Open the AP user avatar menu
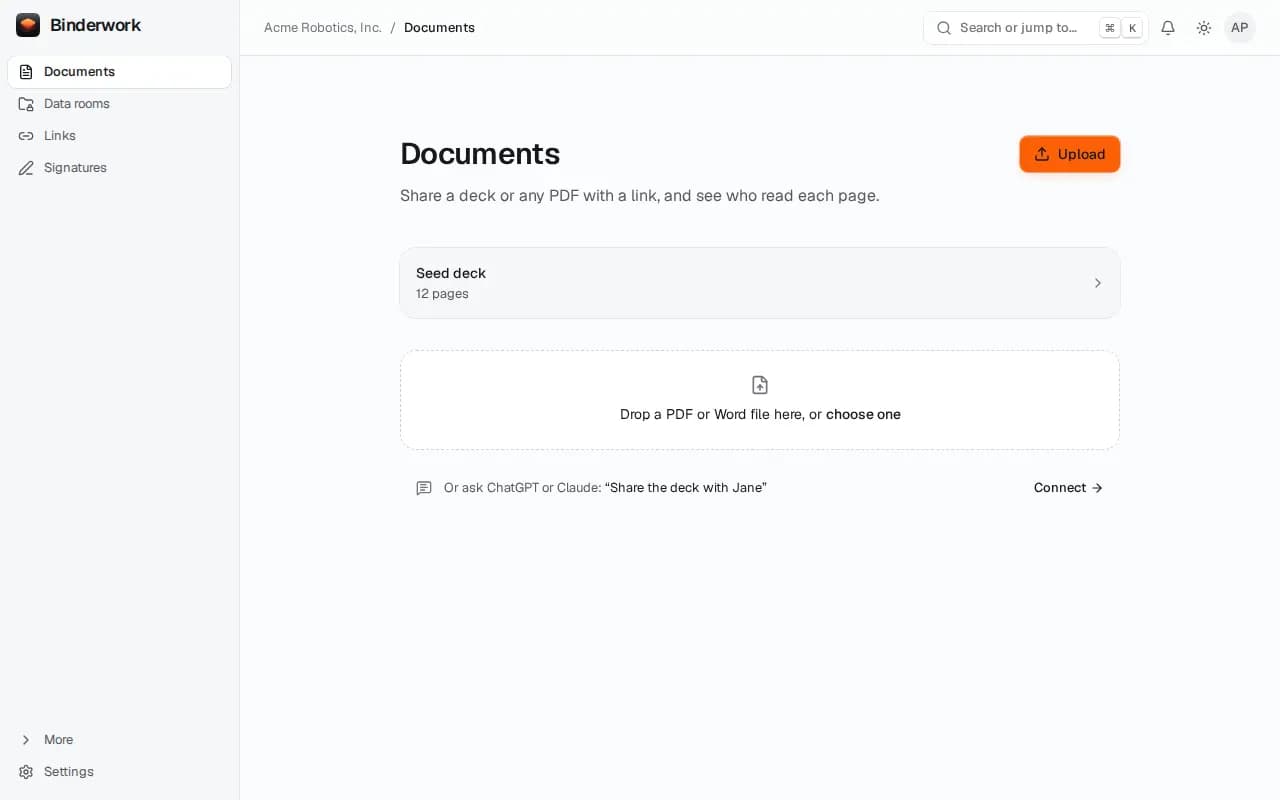Screen dimensions: 1280x800 coord(1240,28)
